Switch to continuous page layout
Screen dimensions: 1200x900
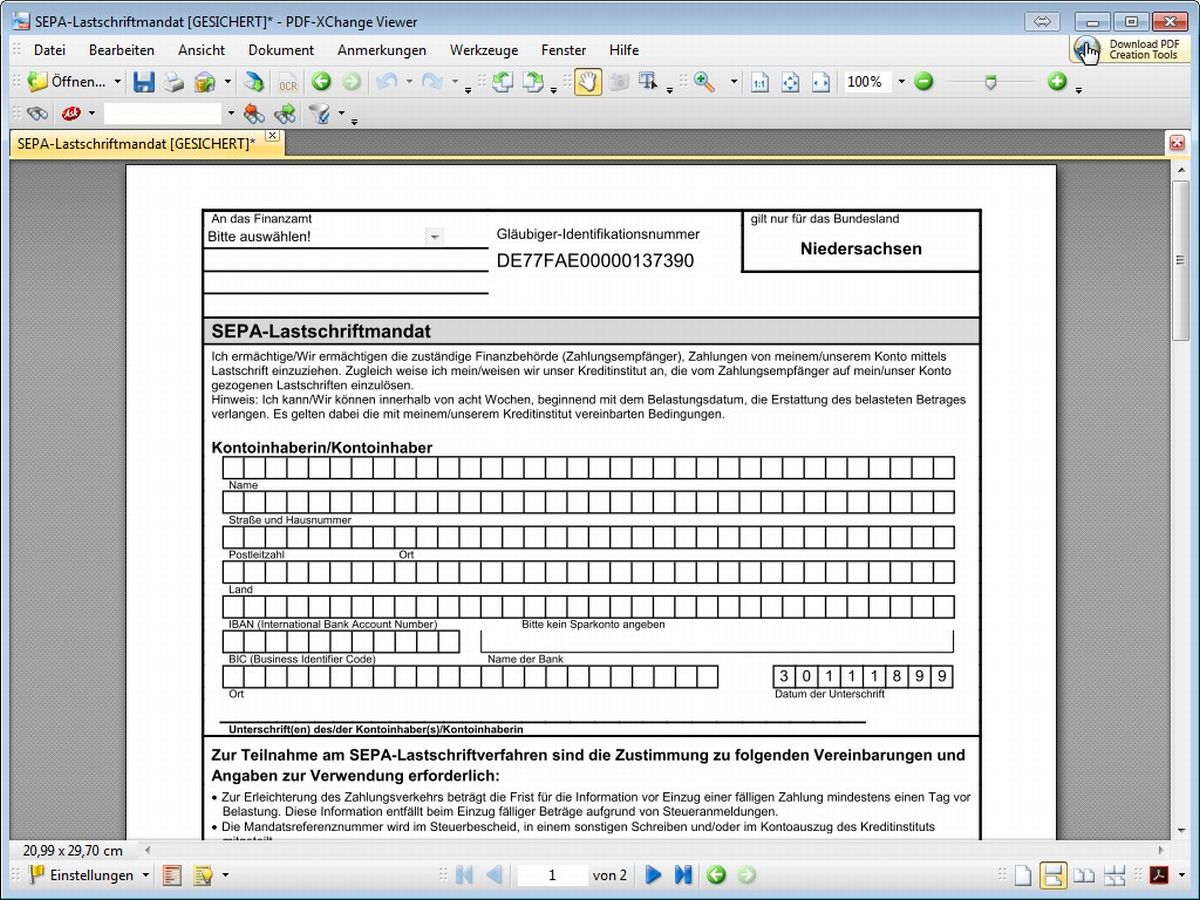[1052, 875]
